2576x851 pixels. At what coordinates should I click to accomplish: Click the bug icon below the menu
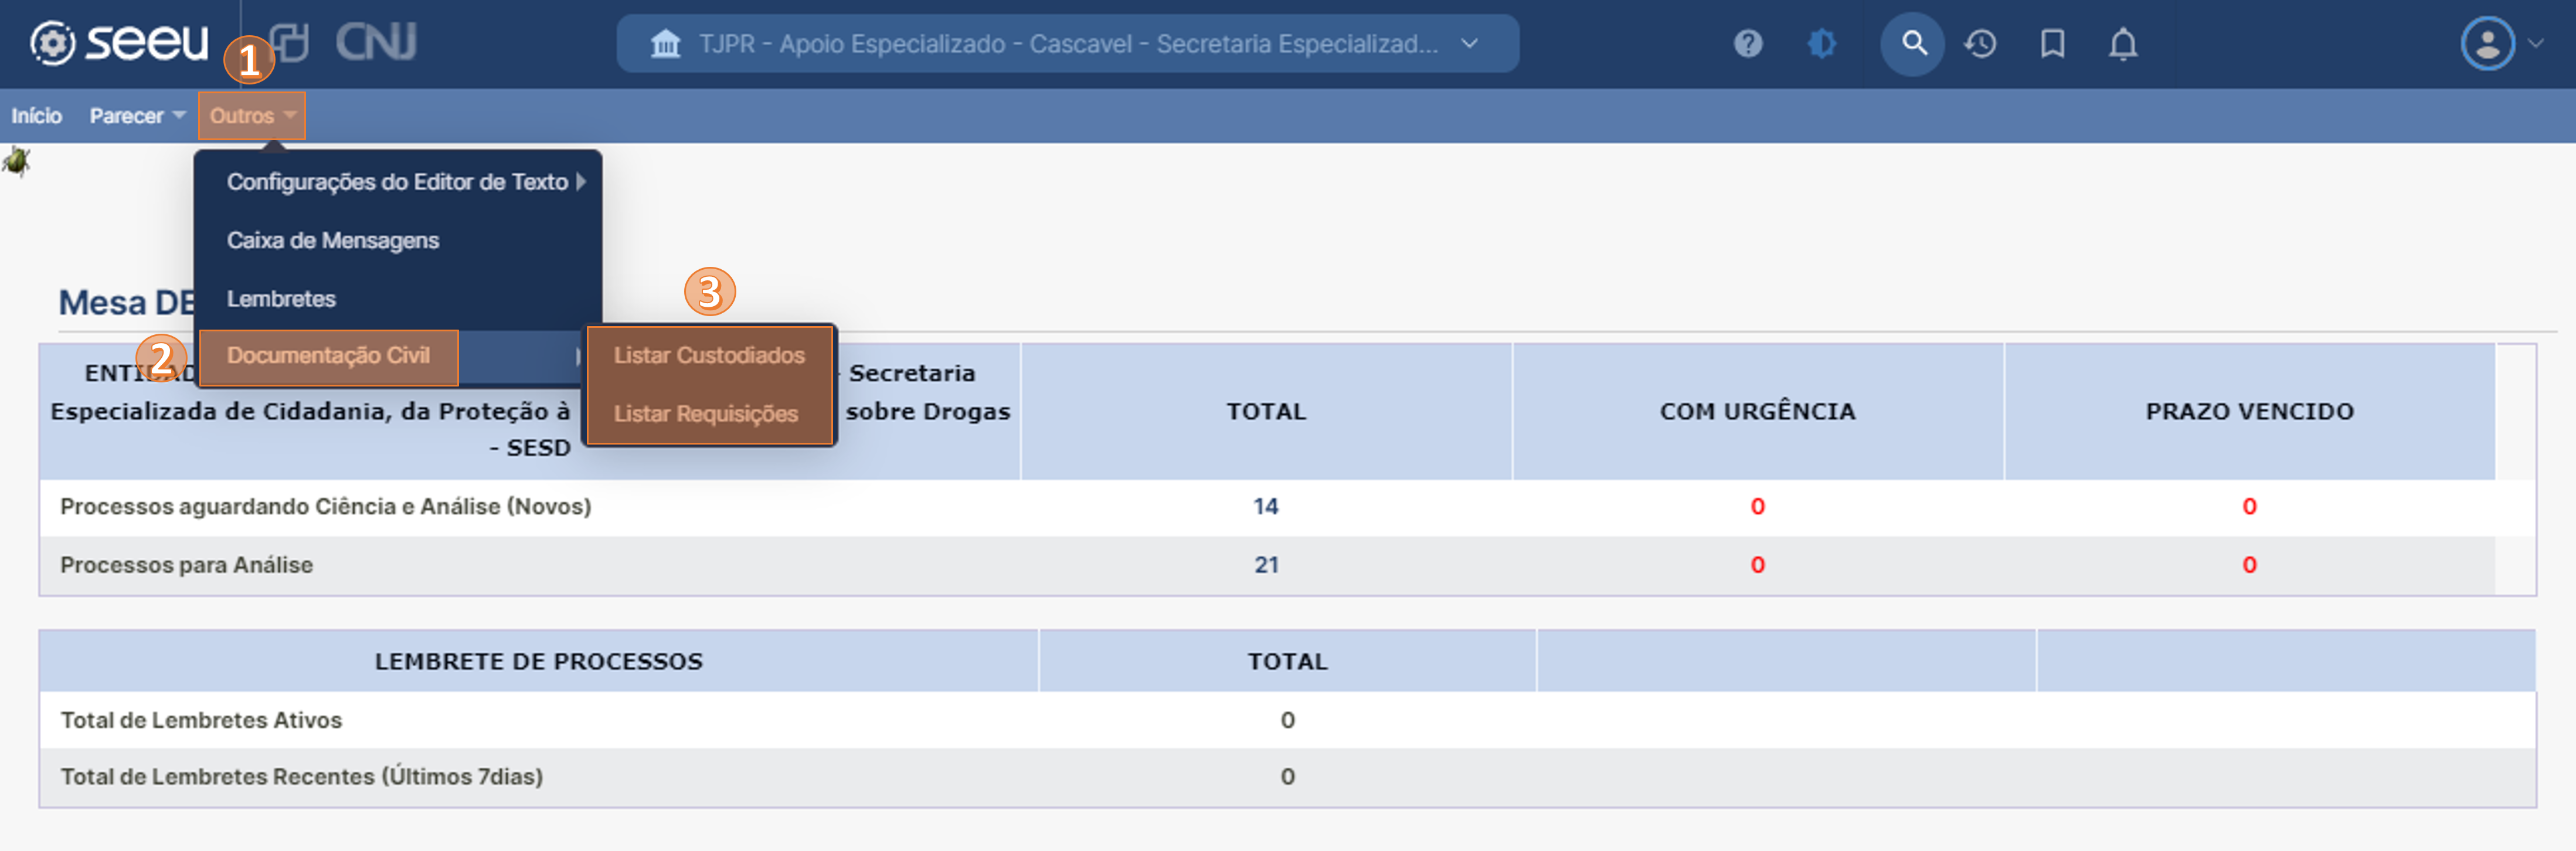click(17, 161)
